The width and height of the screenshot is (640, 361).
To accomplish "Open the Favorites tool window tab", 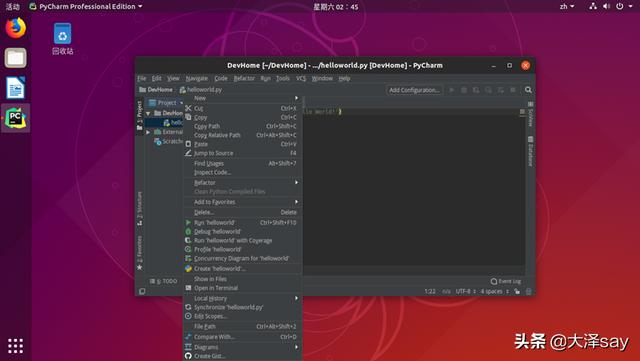I will tap(139, 252).
